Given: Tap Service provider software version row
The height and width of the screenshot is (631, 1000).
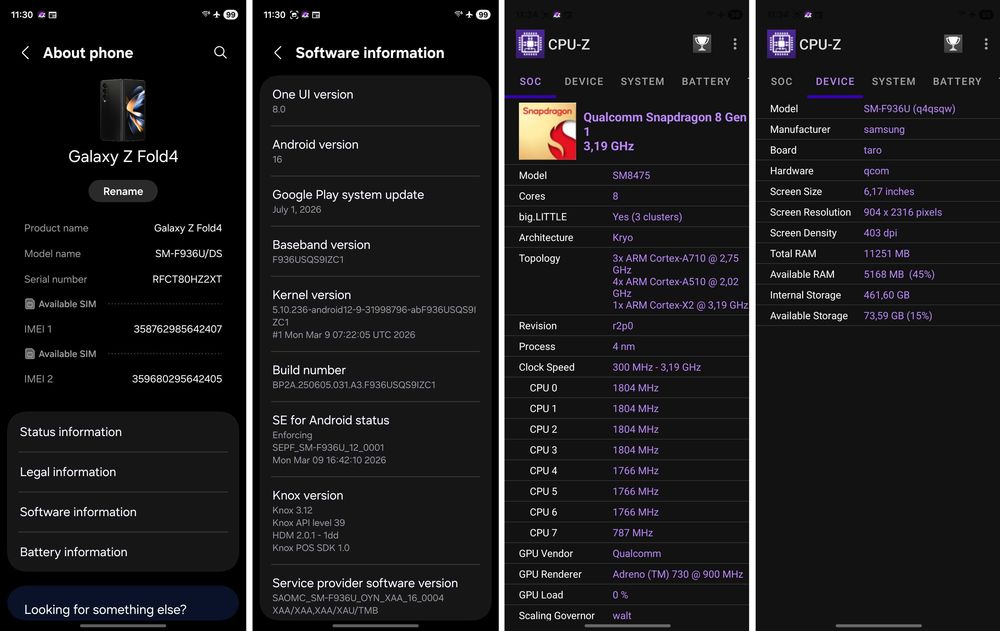Looking at the screenshot, I should [x=376, y=593].
